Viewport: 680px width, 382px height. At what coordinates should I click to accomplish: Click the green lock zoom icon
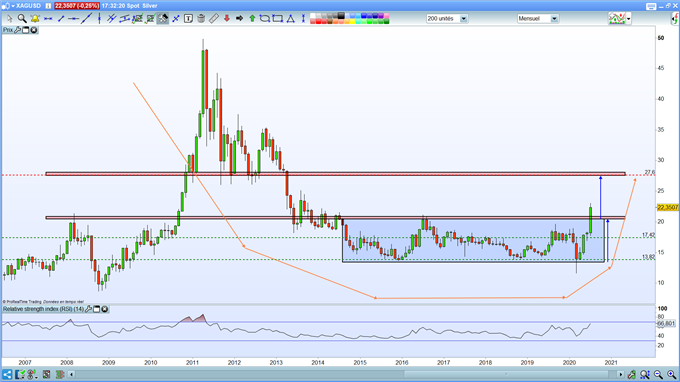tap(632, 374)
